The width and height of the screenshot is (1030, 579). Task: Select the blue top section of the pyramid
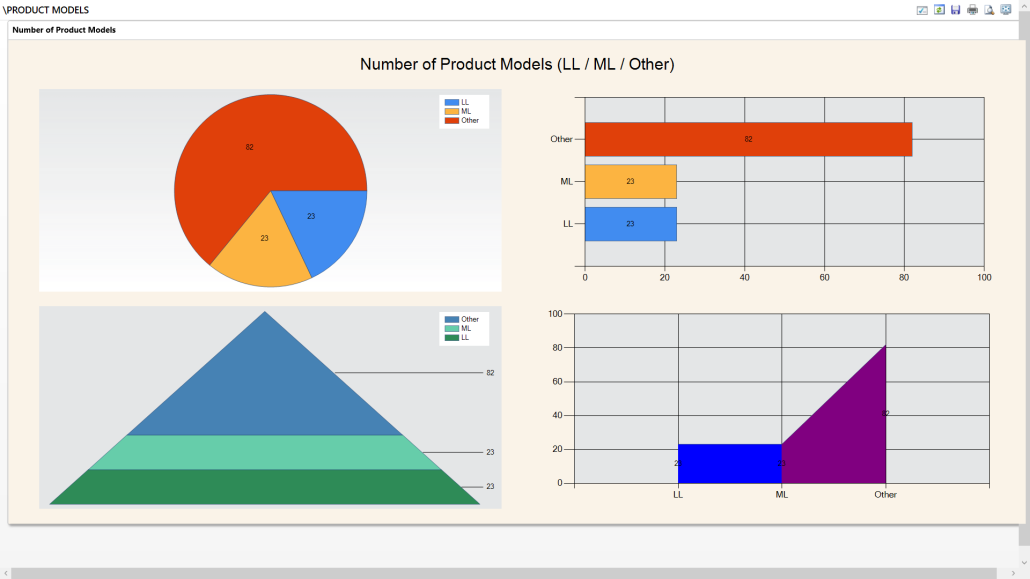(265, 390)
